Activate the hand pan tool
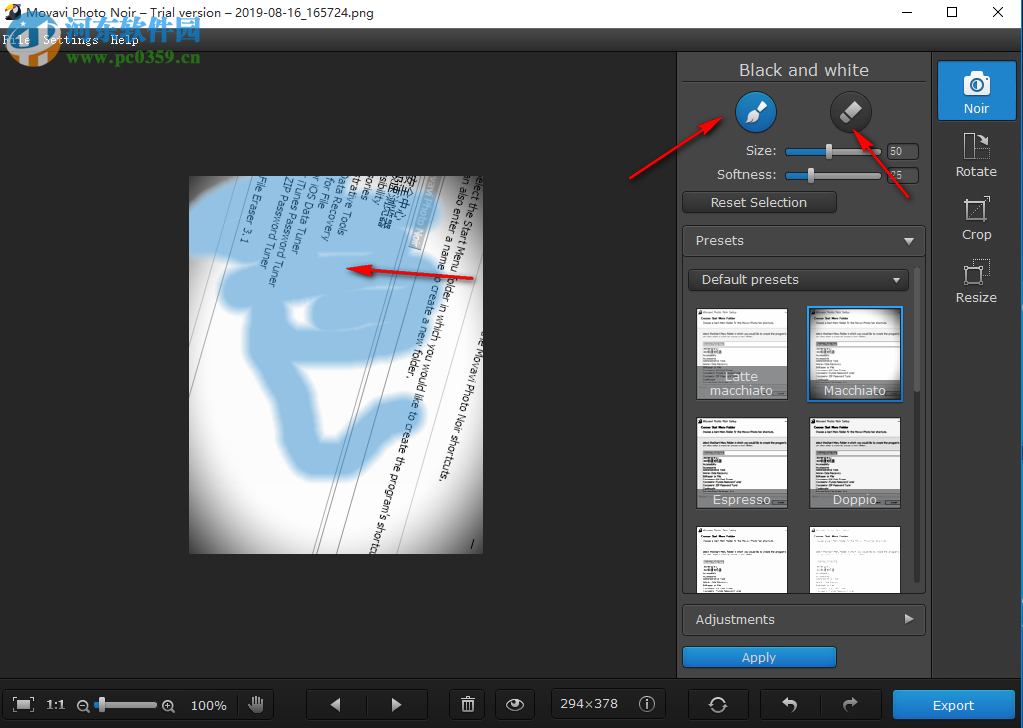1023x728 pixels. click(x=256, y=704)
